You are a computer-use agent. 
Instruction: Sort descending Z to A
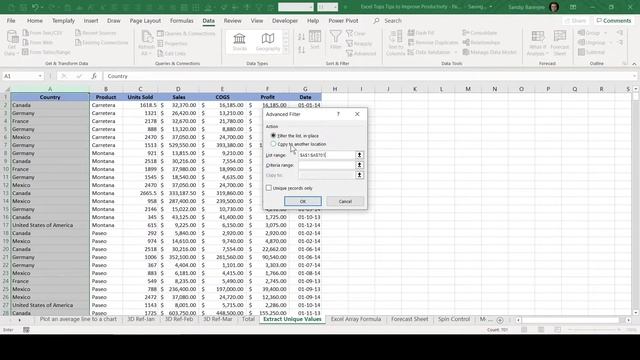tap(301, 50)
